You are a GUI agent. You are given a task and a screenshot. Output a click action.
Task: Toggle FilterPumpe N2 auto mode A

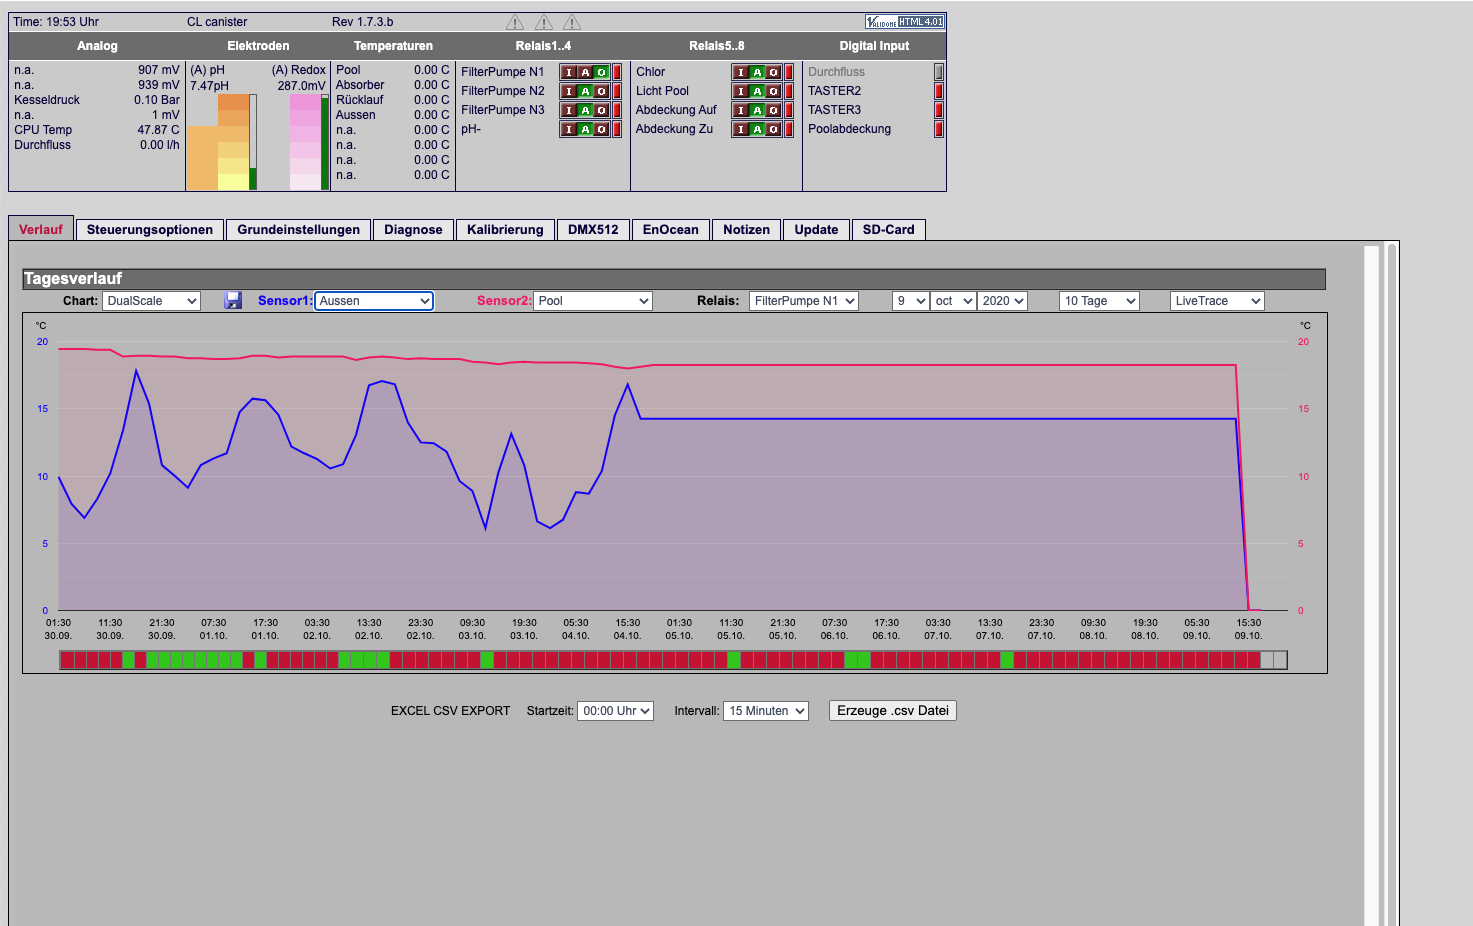[585, 91]
